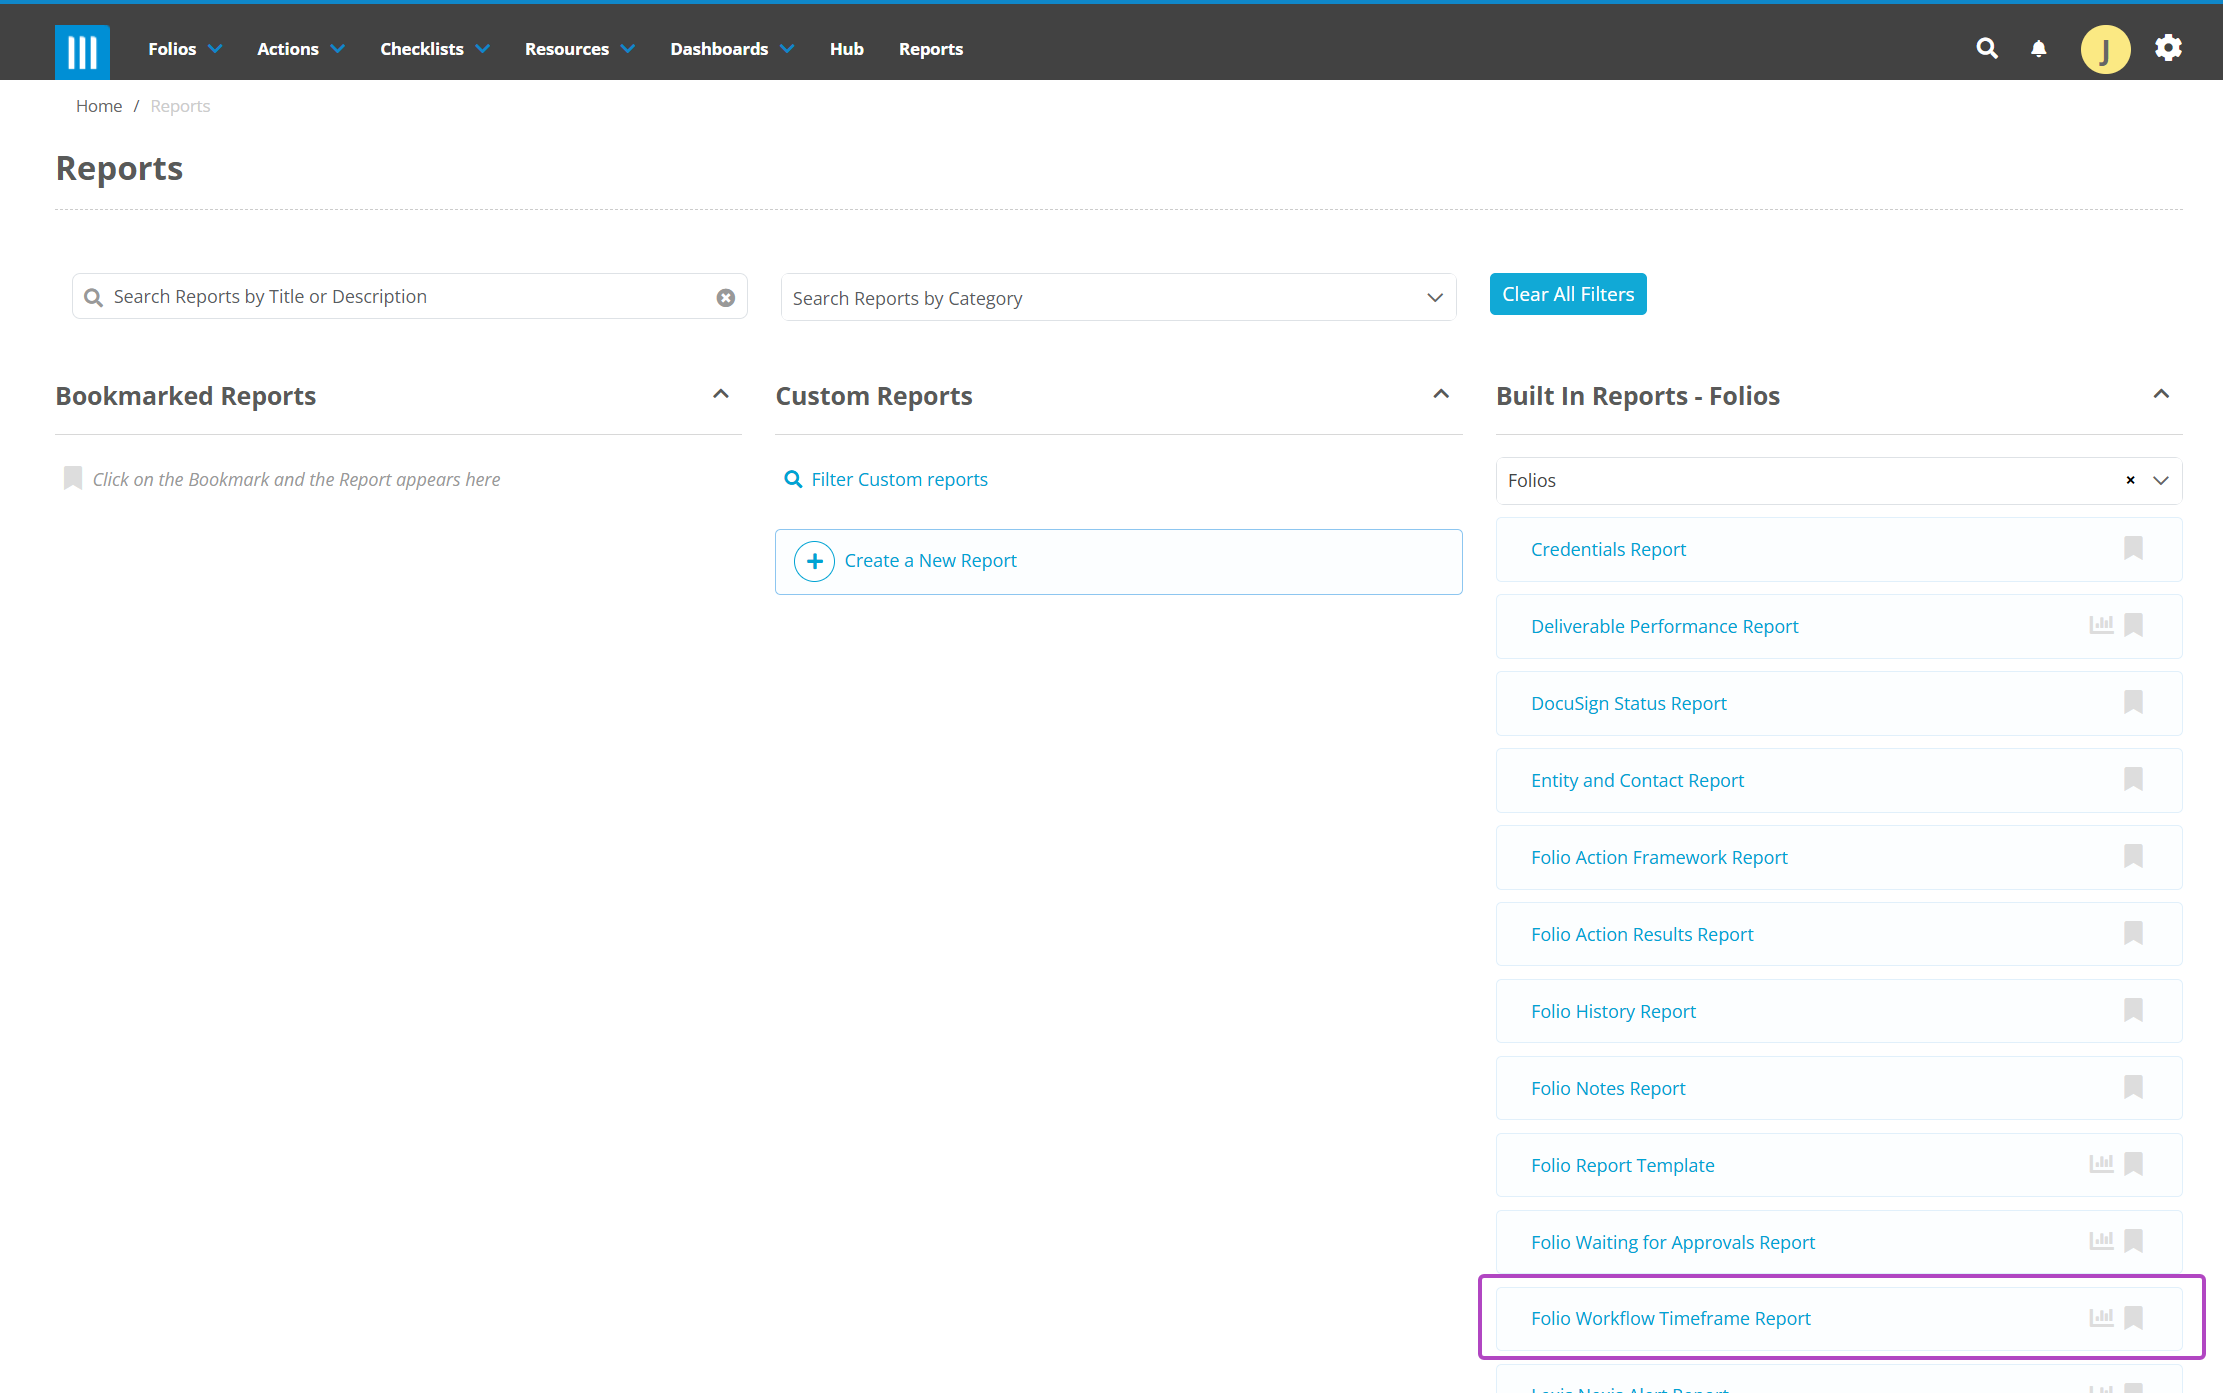This screenshot has width=2223, height=1393.
Task: Open the Deliverable Performance Report link
Action: (1664, 627)
